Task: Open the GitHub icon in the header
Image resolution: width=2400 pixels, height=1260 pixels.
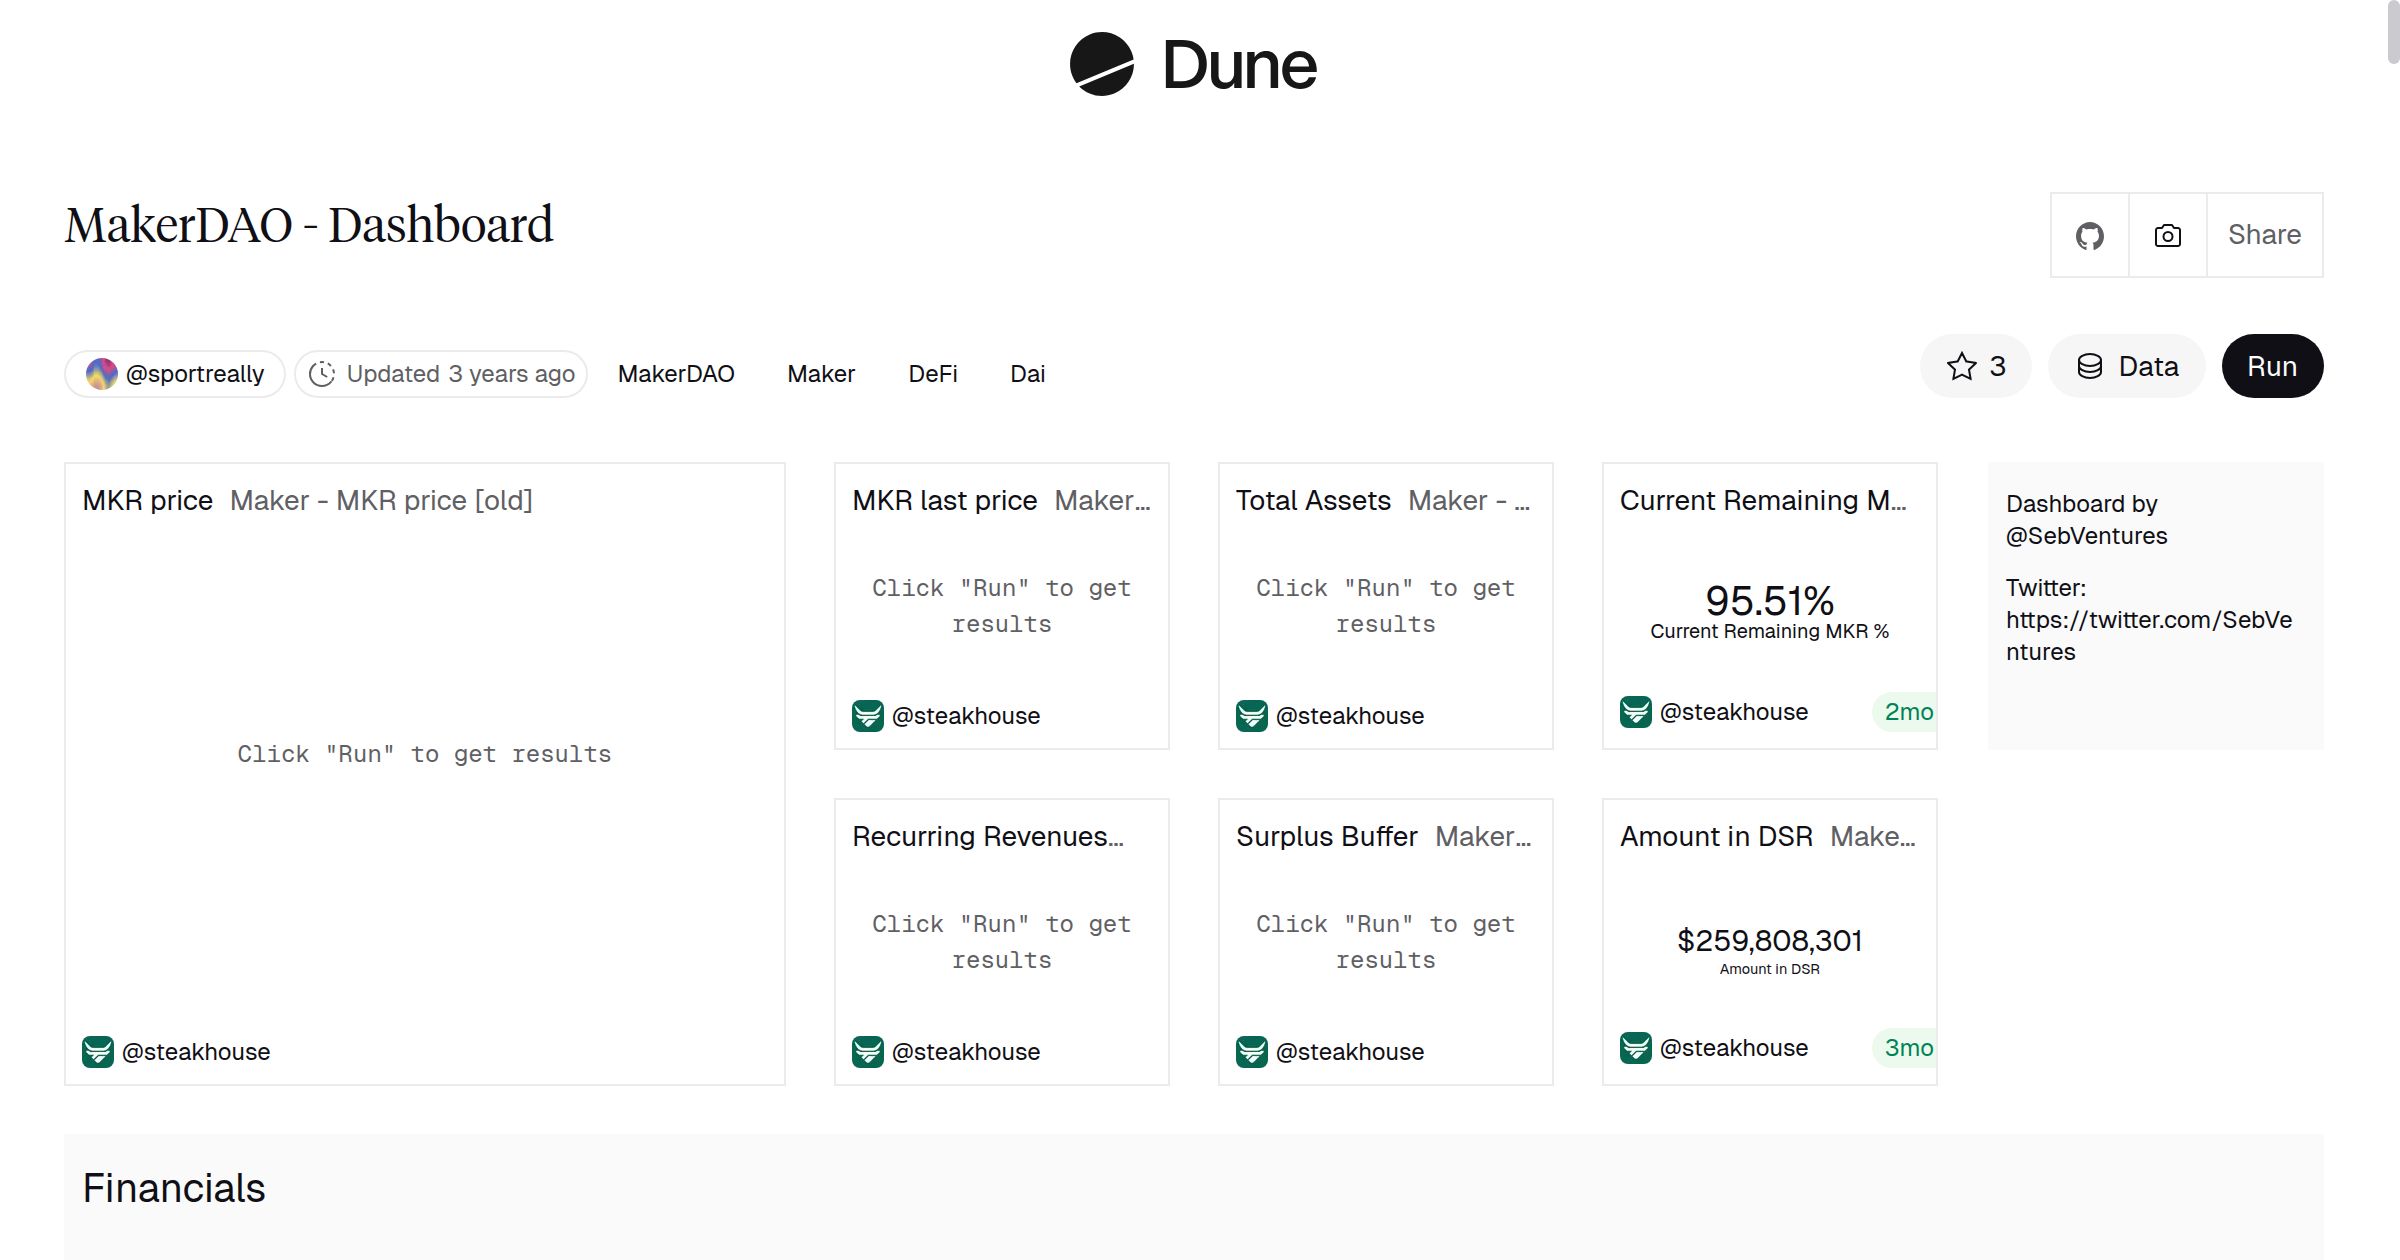Action: (x=2090, y=235)
